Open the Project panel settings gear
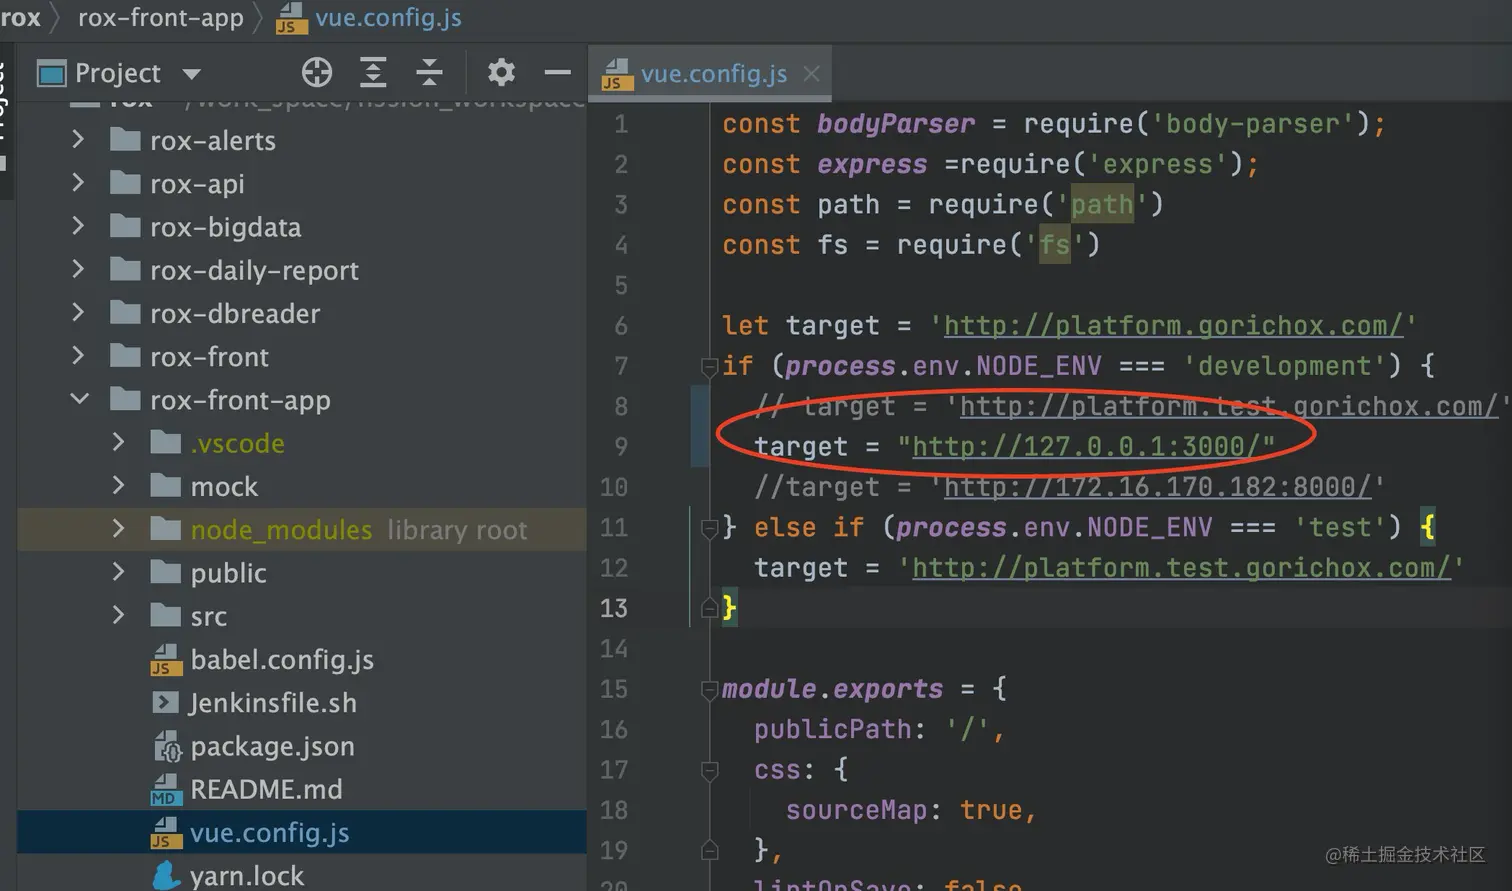Screen dimensions: 1512x891 click(x=501, y=72)
